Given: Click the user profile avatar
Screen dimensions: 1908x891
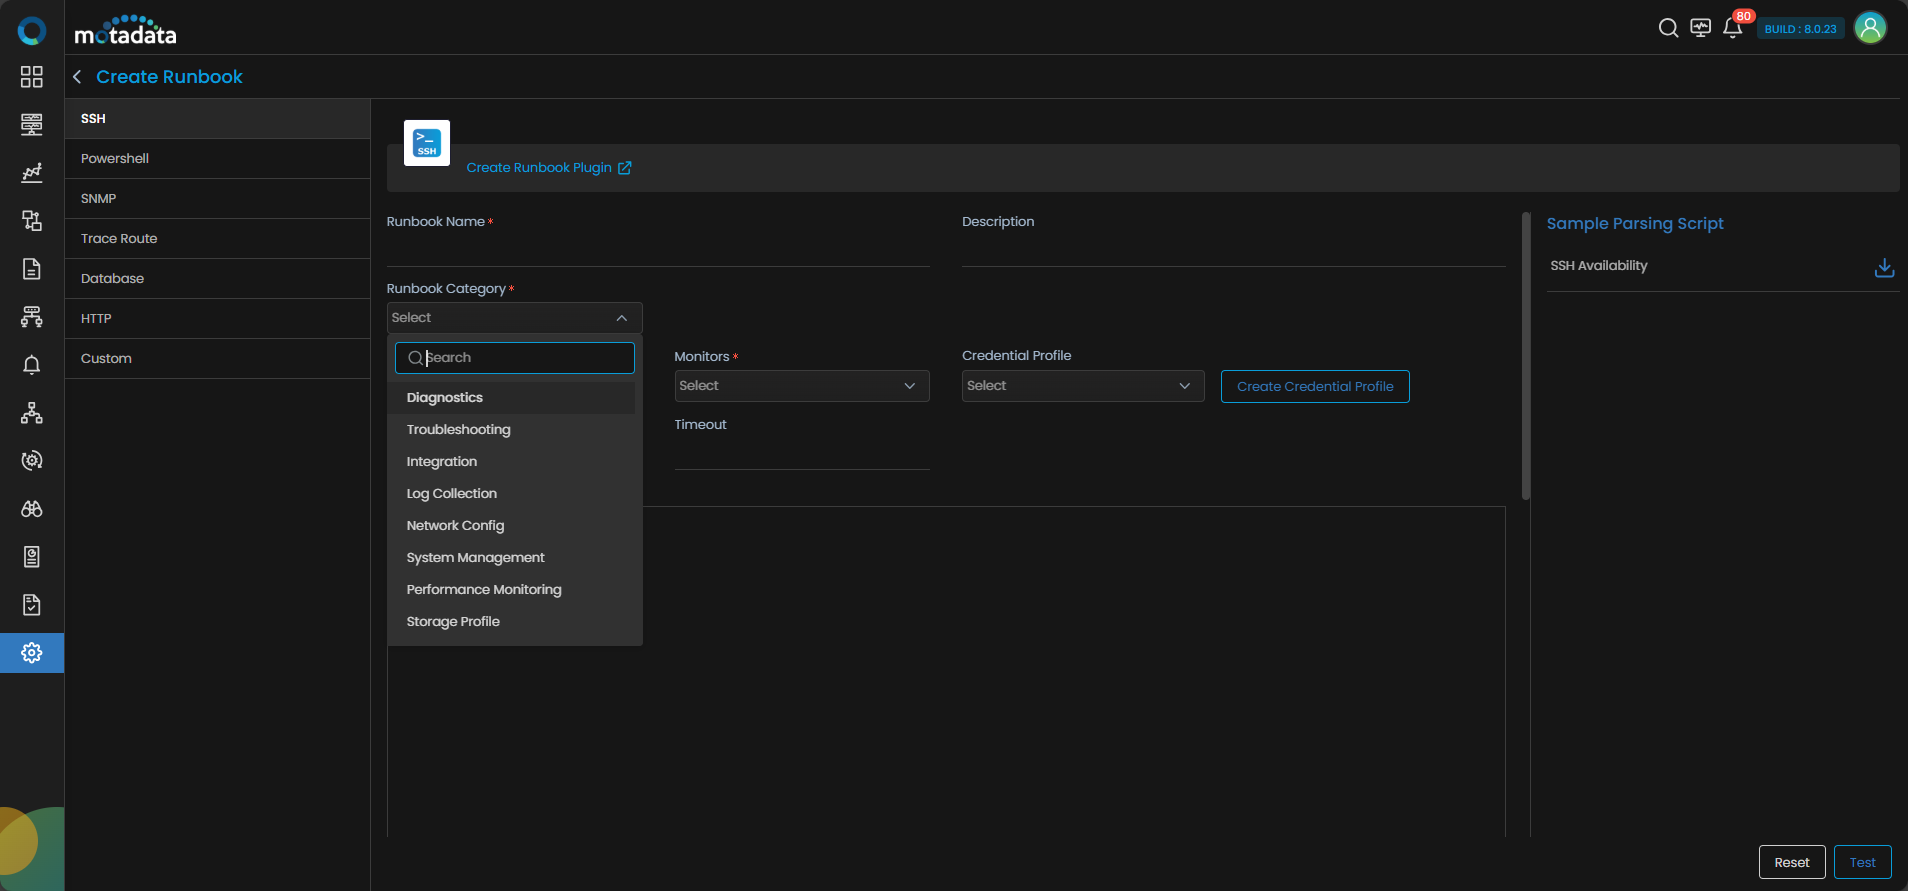Looking at the screenshot, I should 1870,28.
